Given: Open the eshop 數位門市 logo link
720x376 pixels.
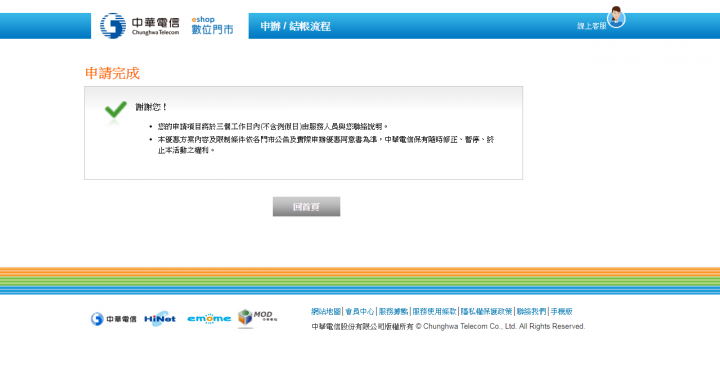Looking at the screenshot, I should click(x=212, y=26).
